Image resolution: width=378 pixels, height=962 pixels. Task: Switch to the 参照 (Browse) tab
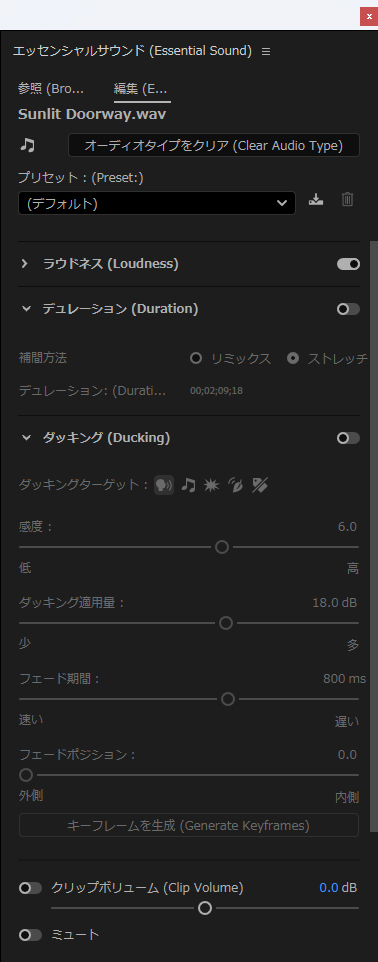click(x=51, y=88)
